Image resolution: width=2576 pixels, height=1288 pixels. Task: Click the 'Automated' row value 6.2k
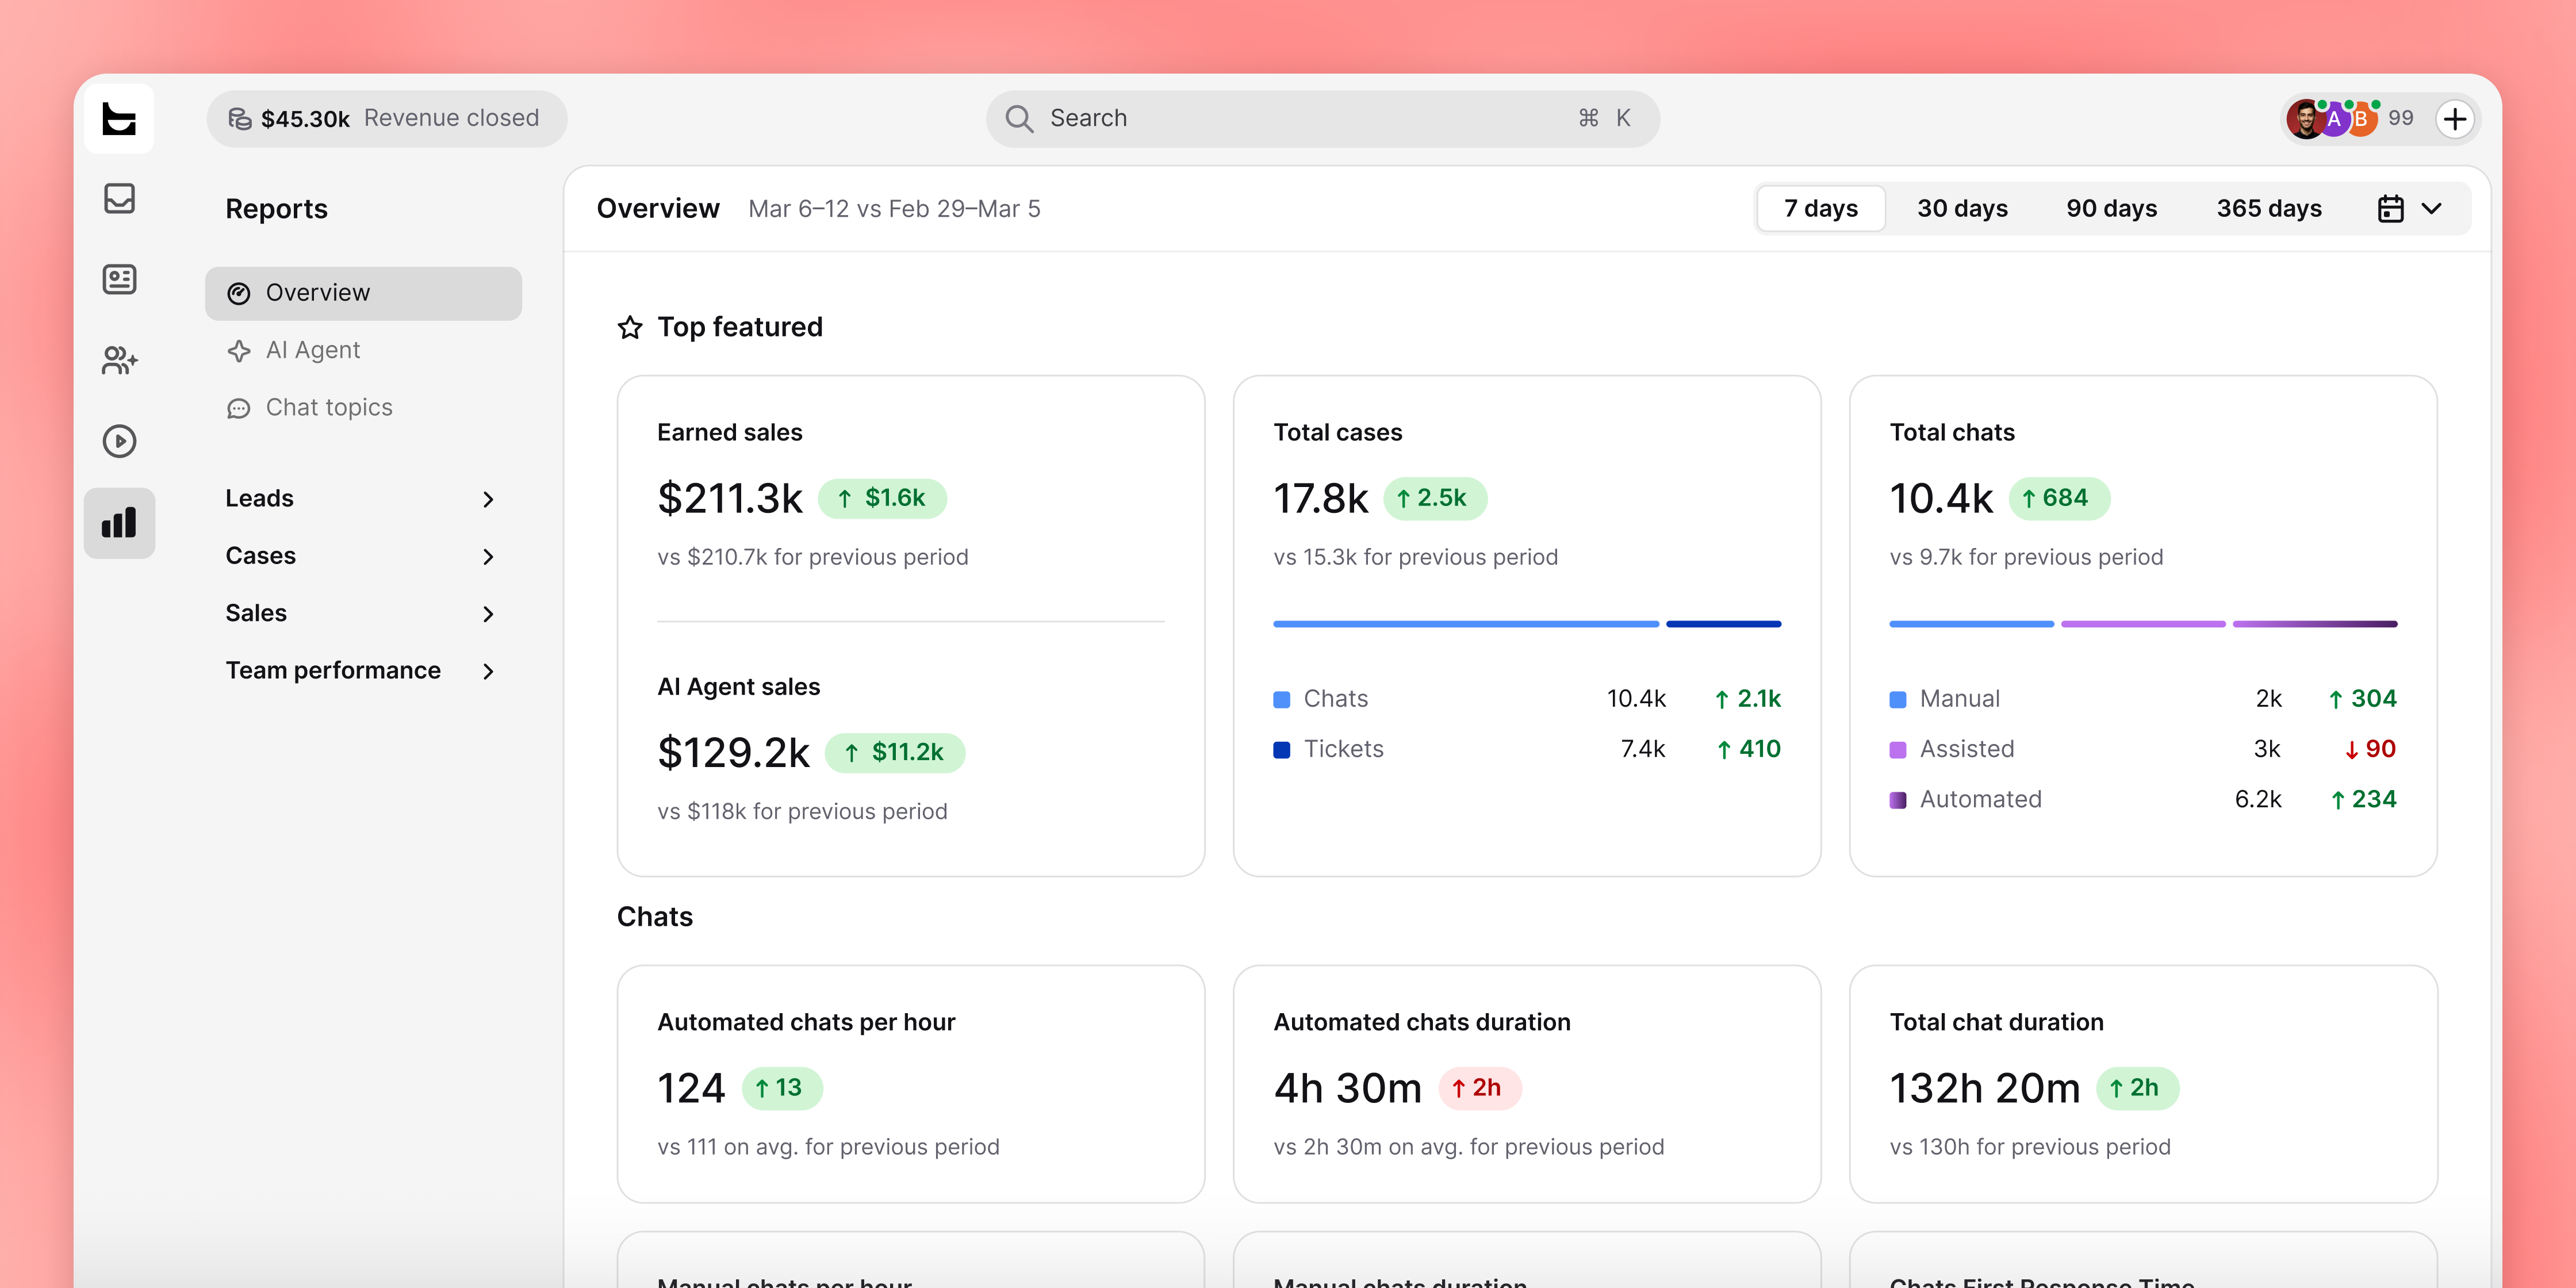tap(2258, 800)
